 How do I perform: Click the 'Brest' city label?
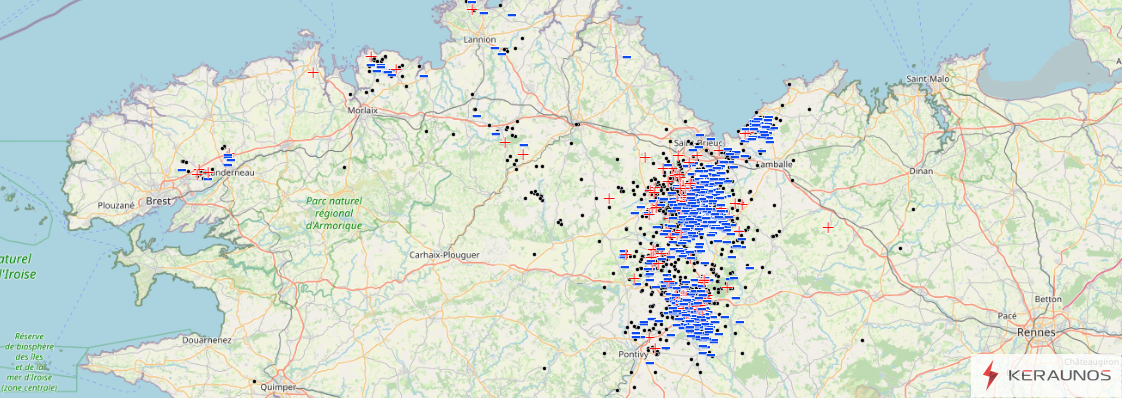[x=158, y=202]
